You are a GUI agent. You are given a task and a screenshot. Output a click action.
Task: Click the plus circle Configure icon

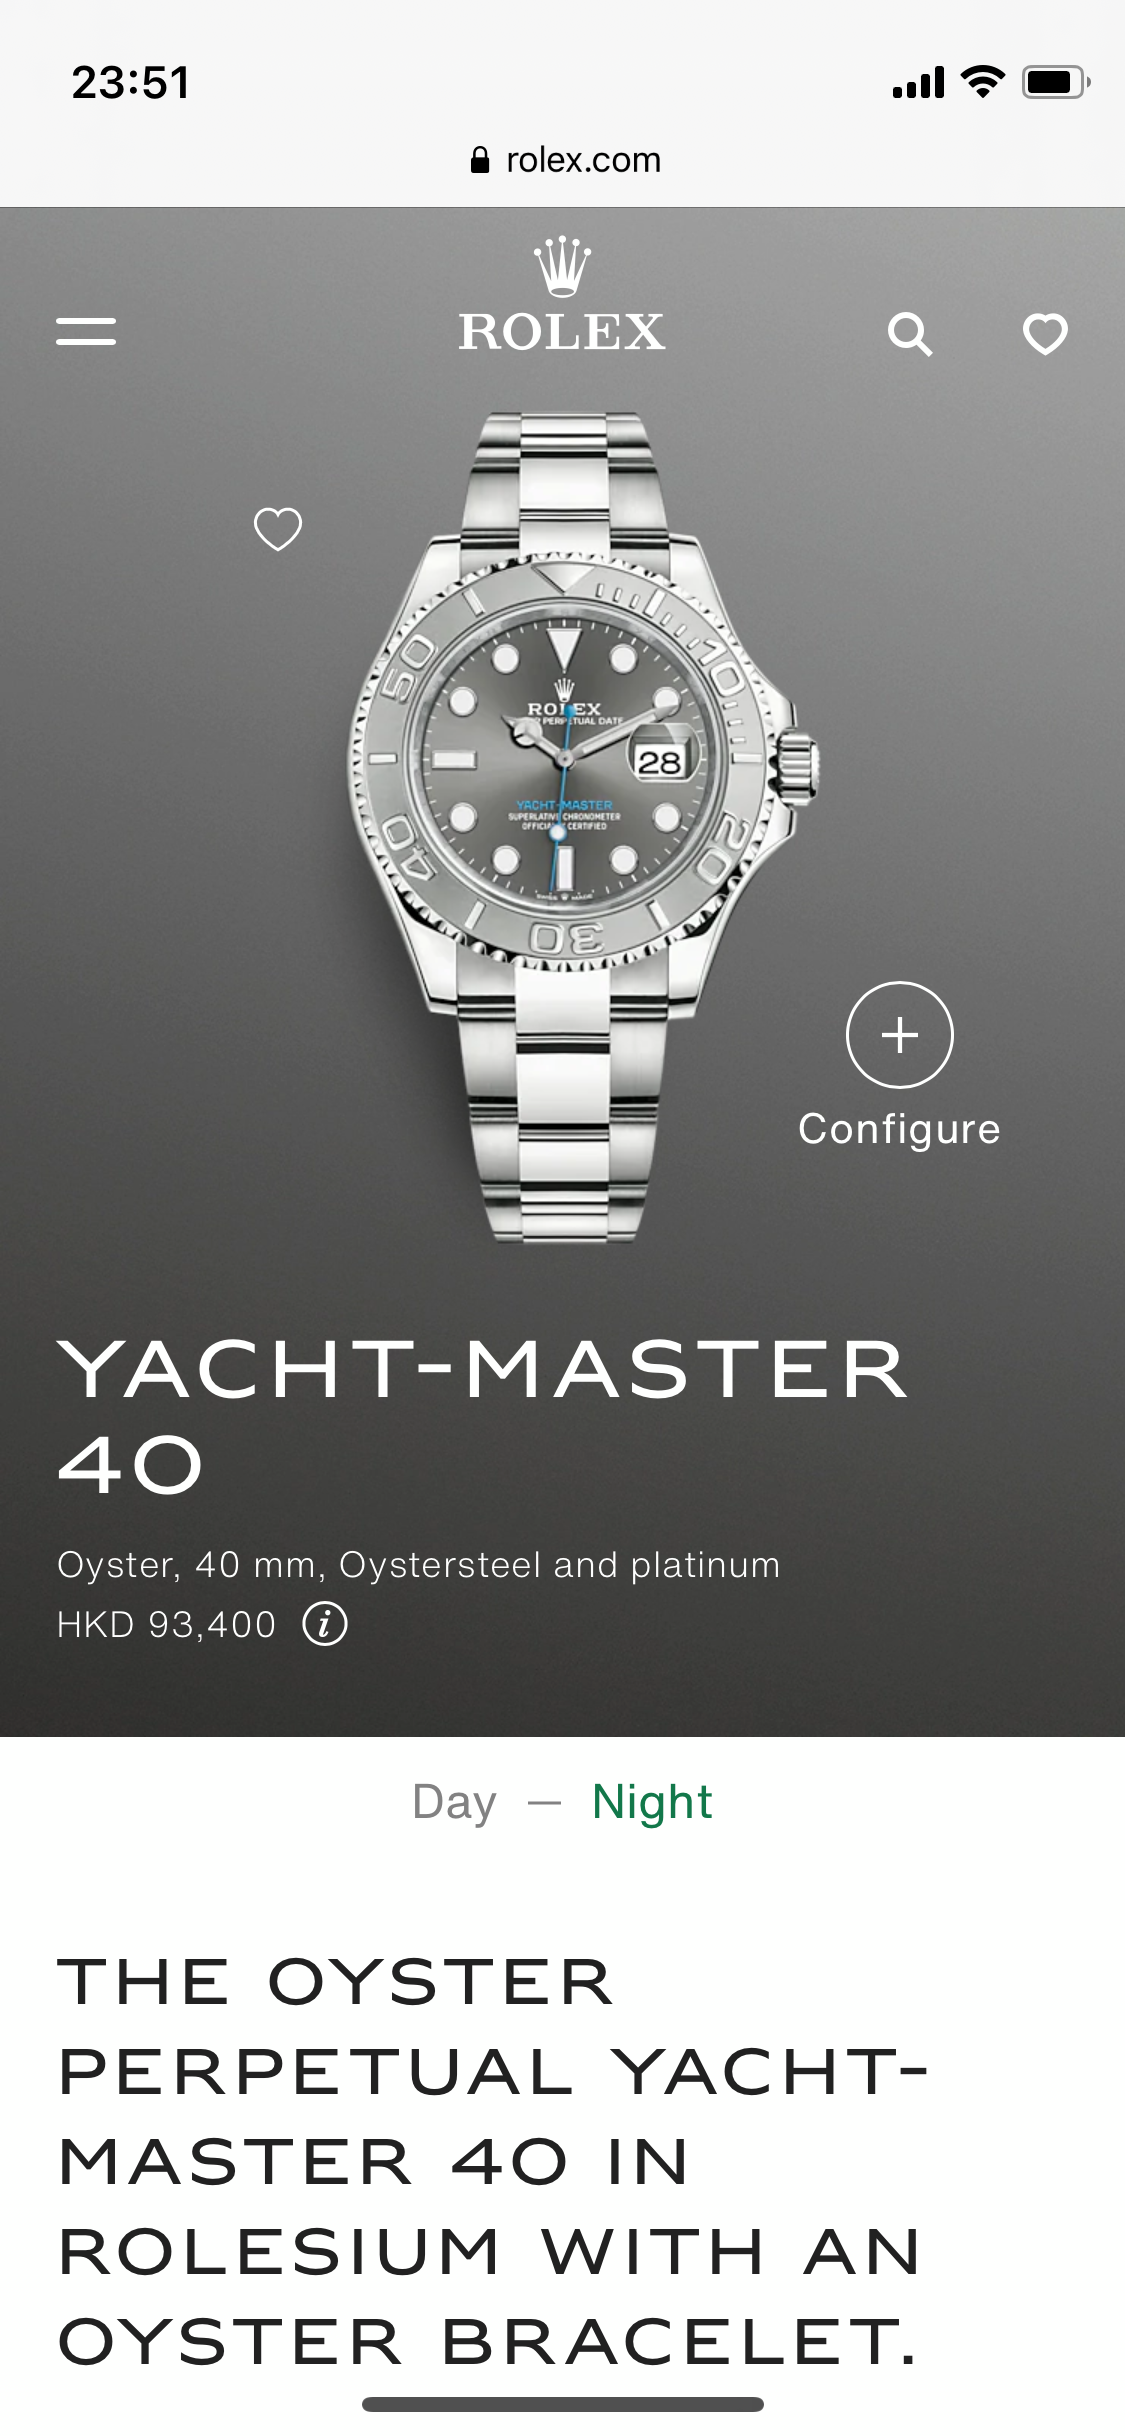coord(900,1035)
